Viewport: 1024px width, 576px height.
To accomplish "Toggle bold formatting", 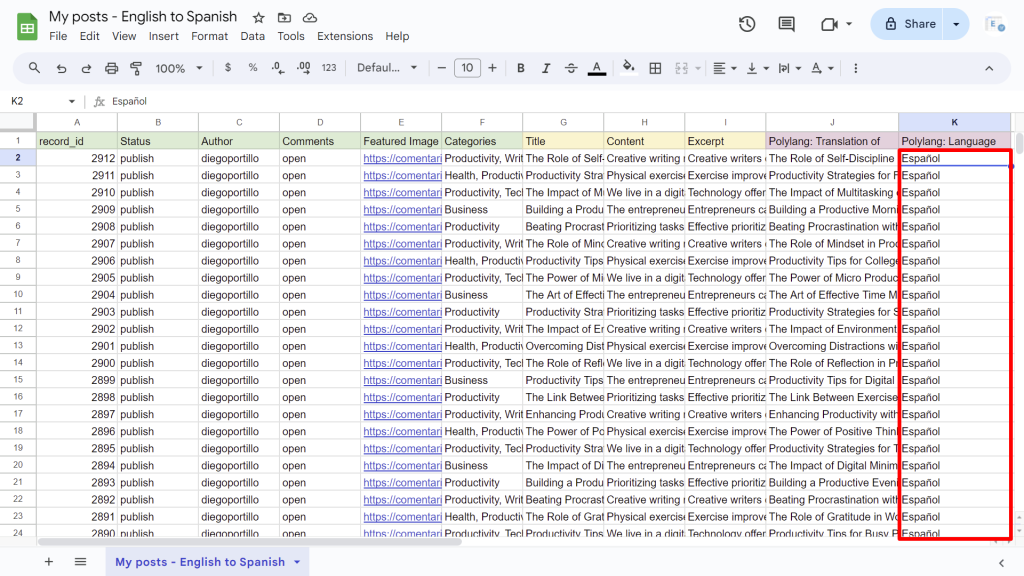I will pyautogui.click(x=520, y=68).
